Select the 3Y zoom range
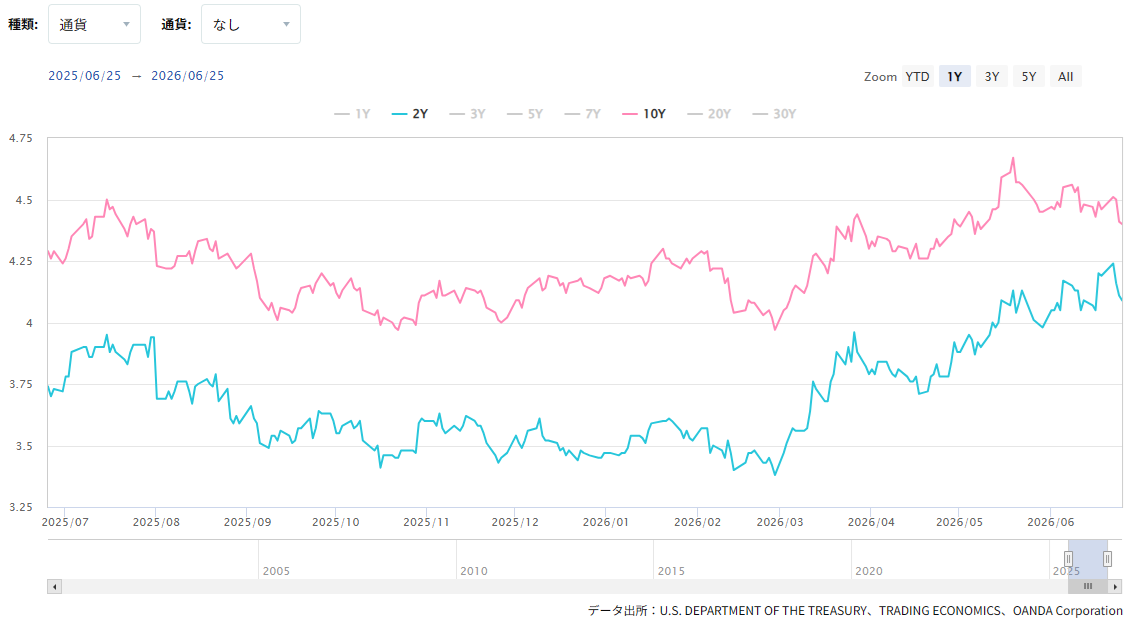Viewport: 1134px width, 619px height. click(x=992, y=77)
